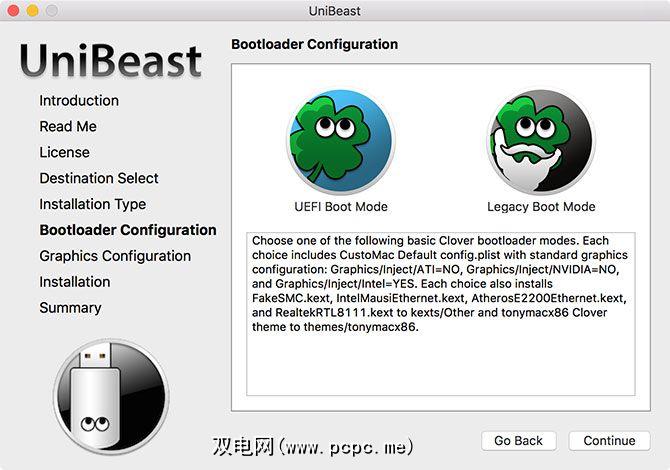Viewport: 670px width, 470px height.
Task: Open the Read Me step
Action: point(68,127)
